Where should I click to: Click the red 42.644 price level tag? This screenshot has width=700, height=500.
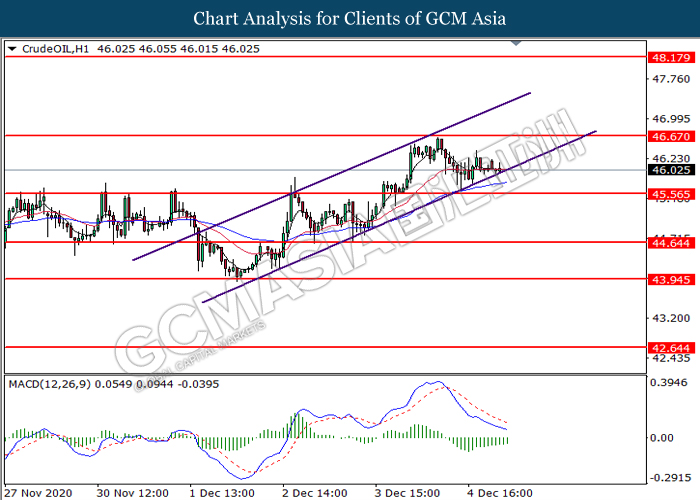(666, 347)
